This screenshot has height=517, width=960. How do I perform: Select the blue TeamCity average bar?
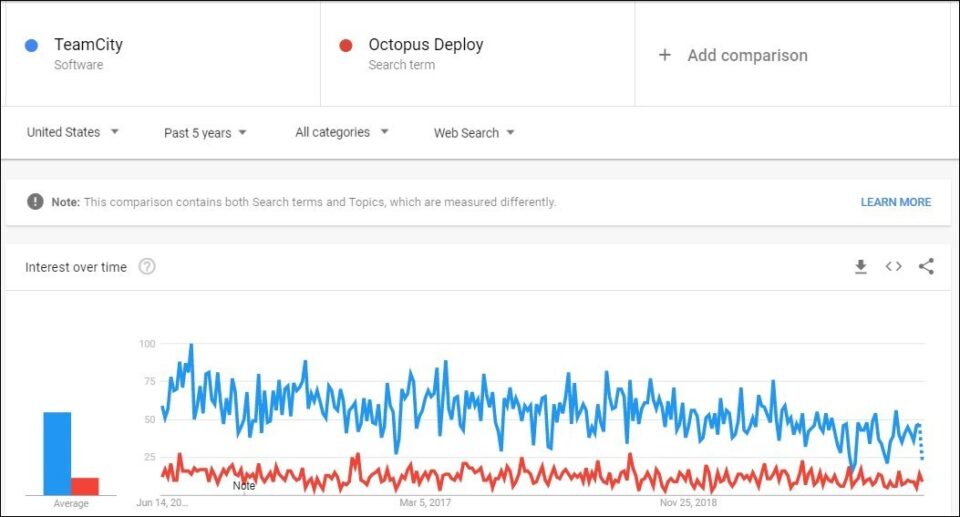(x=57, y=453)
